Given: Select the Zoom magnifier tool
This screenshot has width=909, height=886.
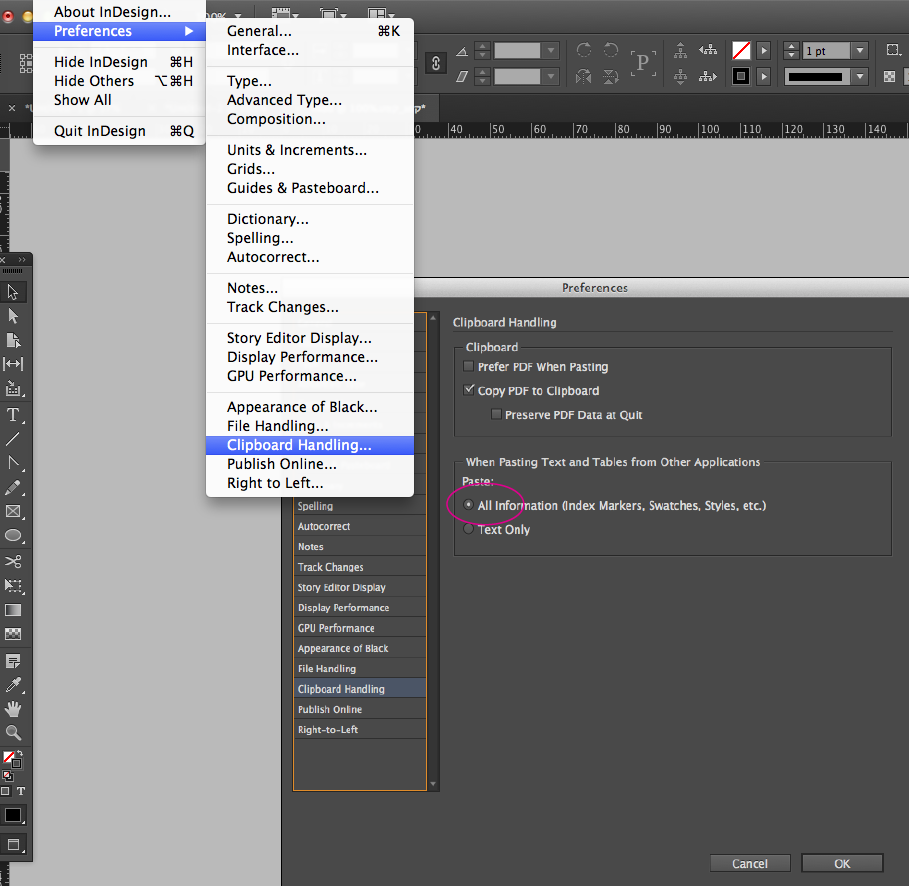Looking at the screenshot, I should tap(13, 732).
